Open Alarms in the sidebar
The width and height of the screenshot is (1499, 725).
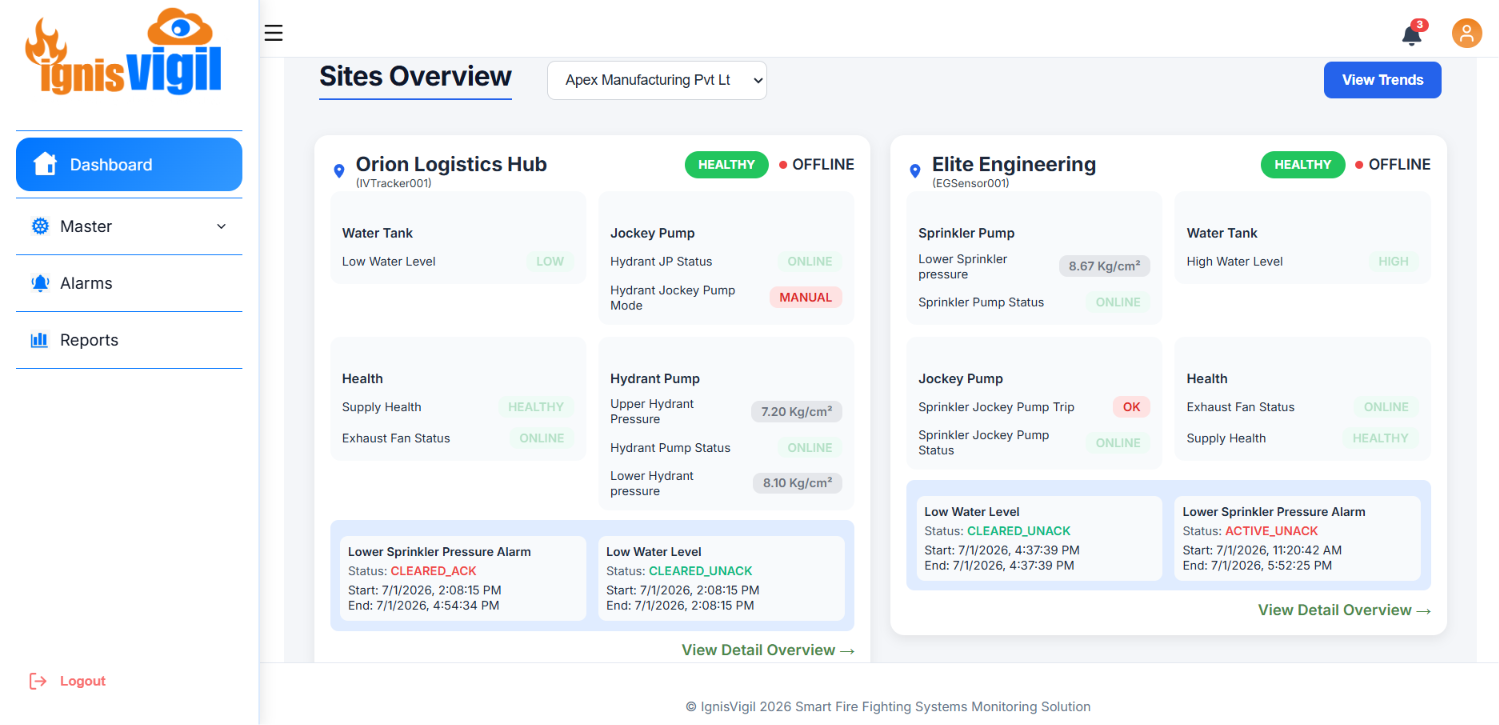[x=129, y=283]
